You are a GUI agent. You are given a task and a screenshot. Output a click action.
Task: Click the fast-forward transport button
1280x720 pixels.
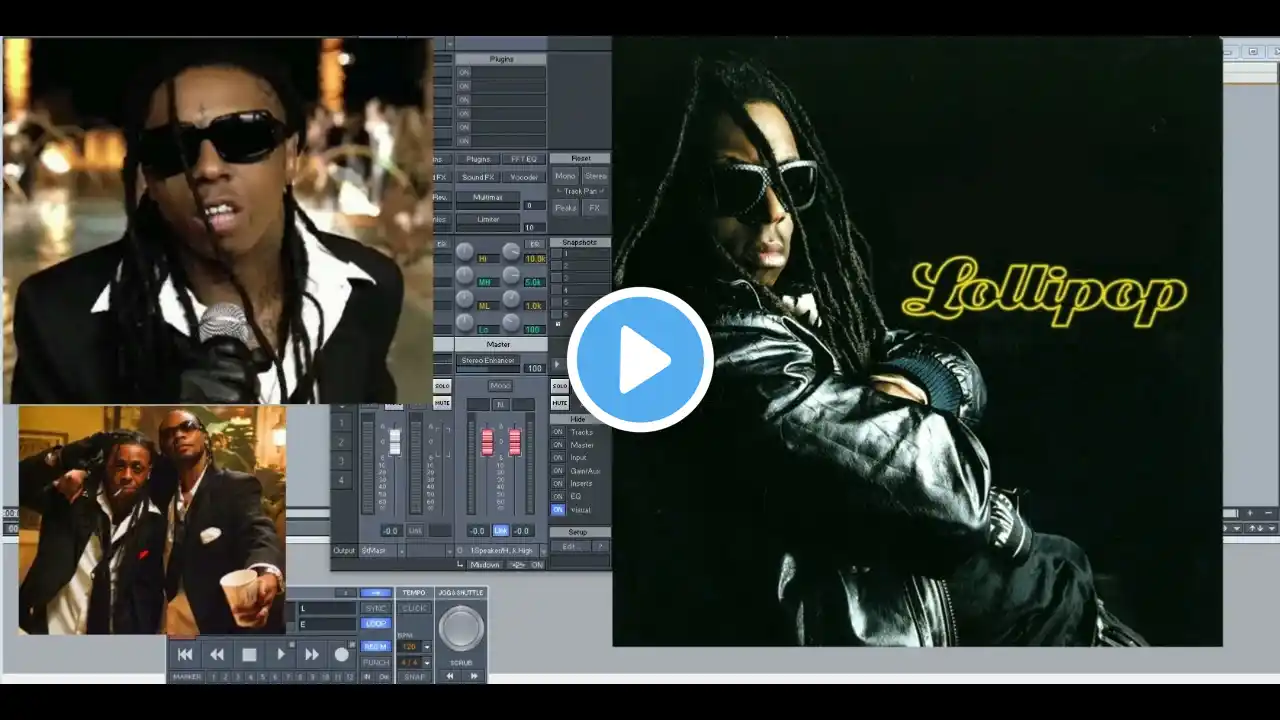pyautogui.click(x=312, y=655)
